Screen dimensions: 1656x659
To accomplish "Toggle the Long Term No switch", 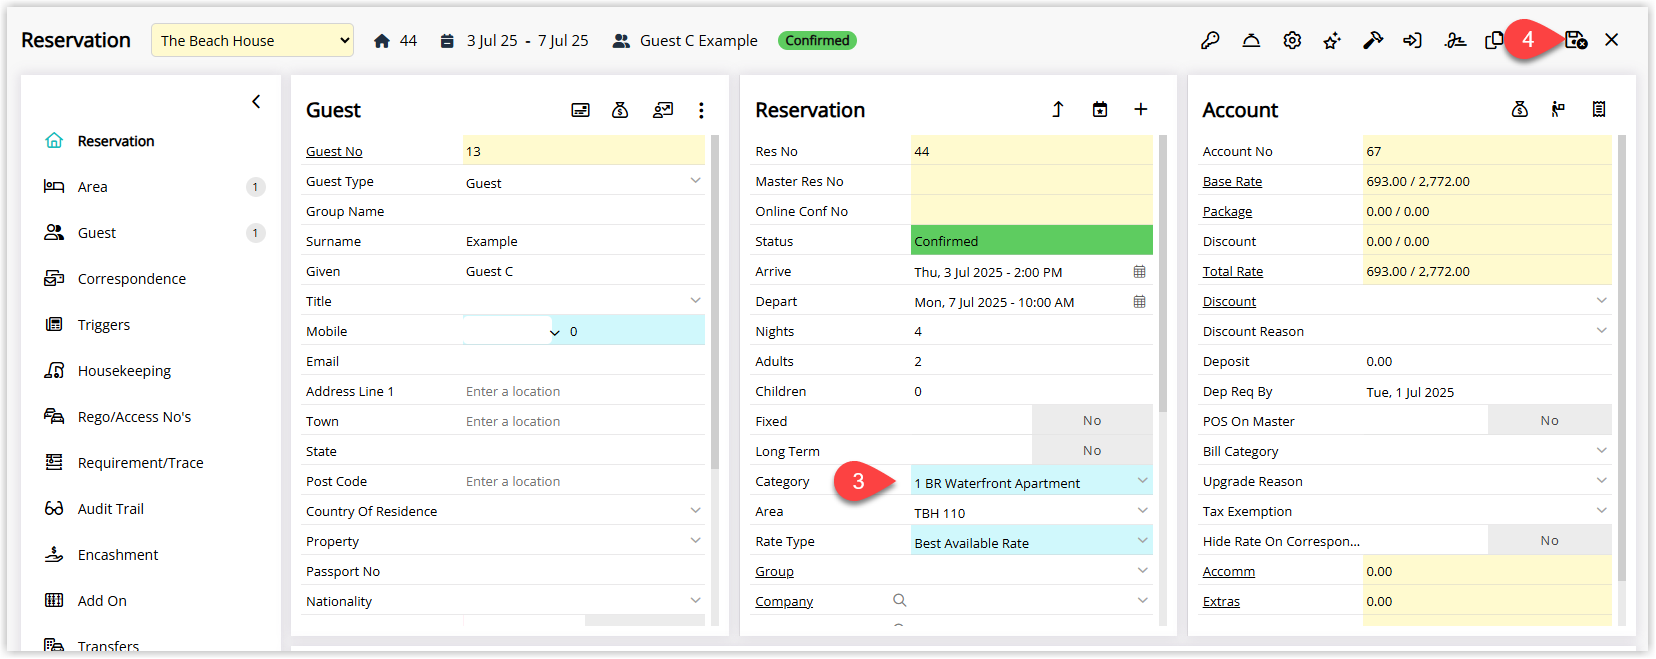I will [1092, 451].
